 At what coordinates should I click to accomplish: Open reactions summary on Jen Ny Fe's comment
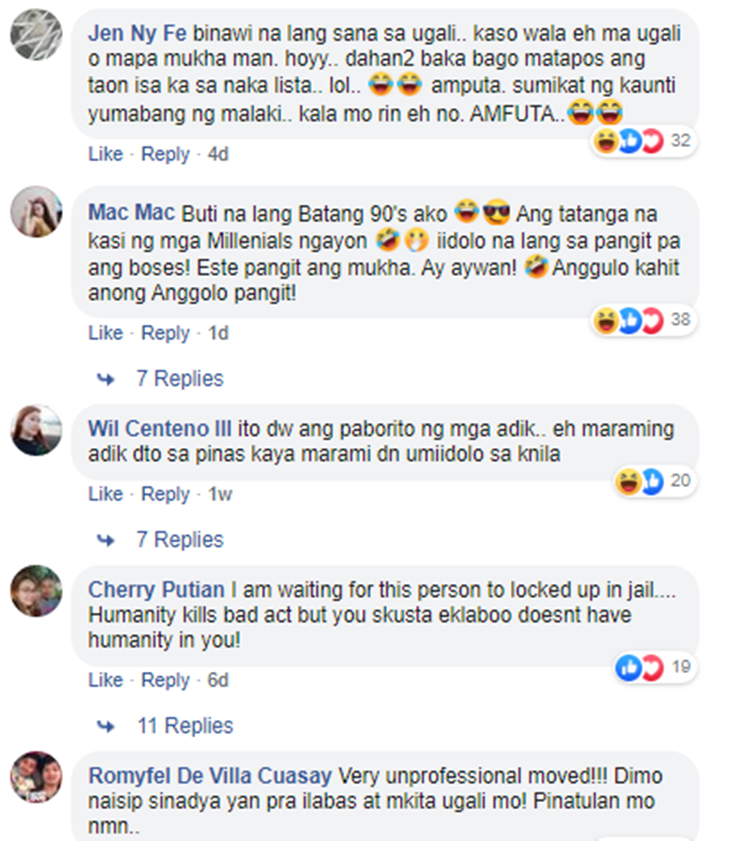[643, 141]
